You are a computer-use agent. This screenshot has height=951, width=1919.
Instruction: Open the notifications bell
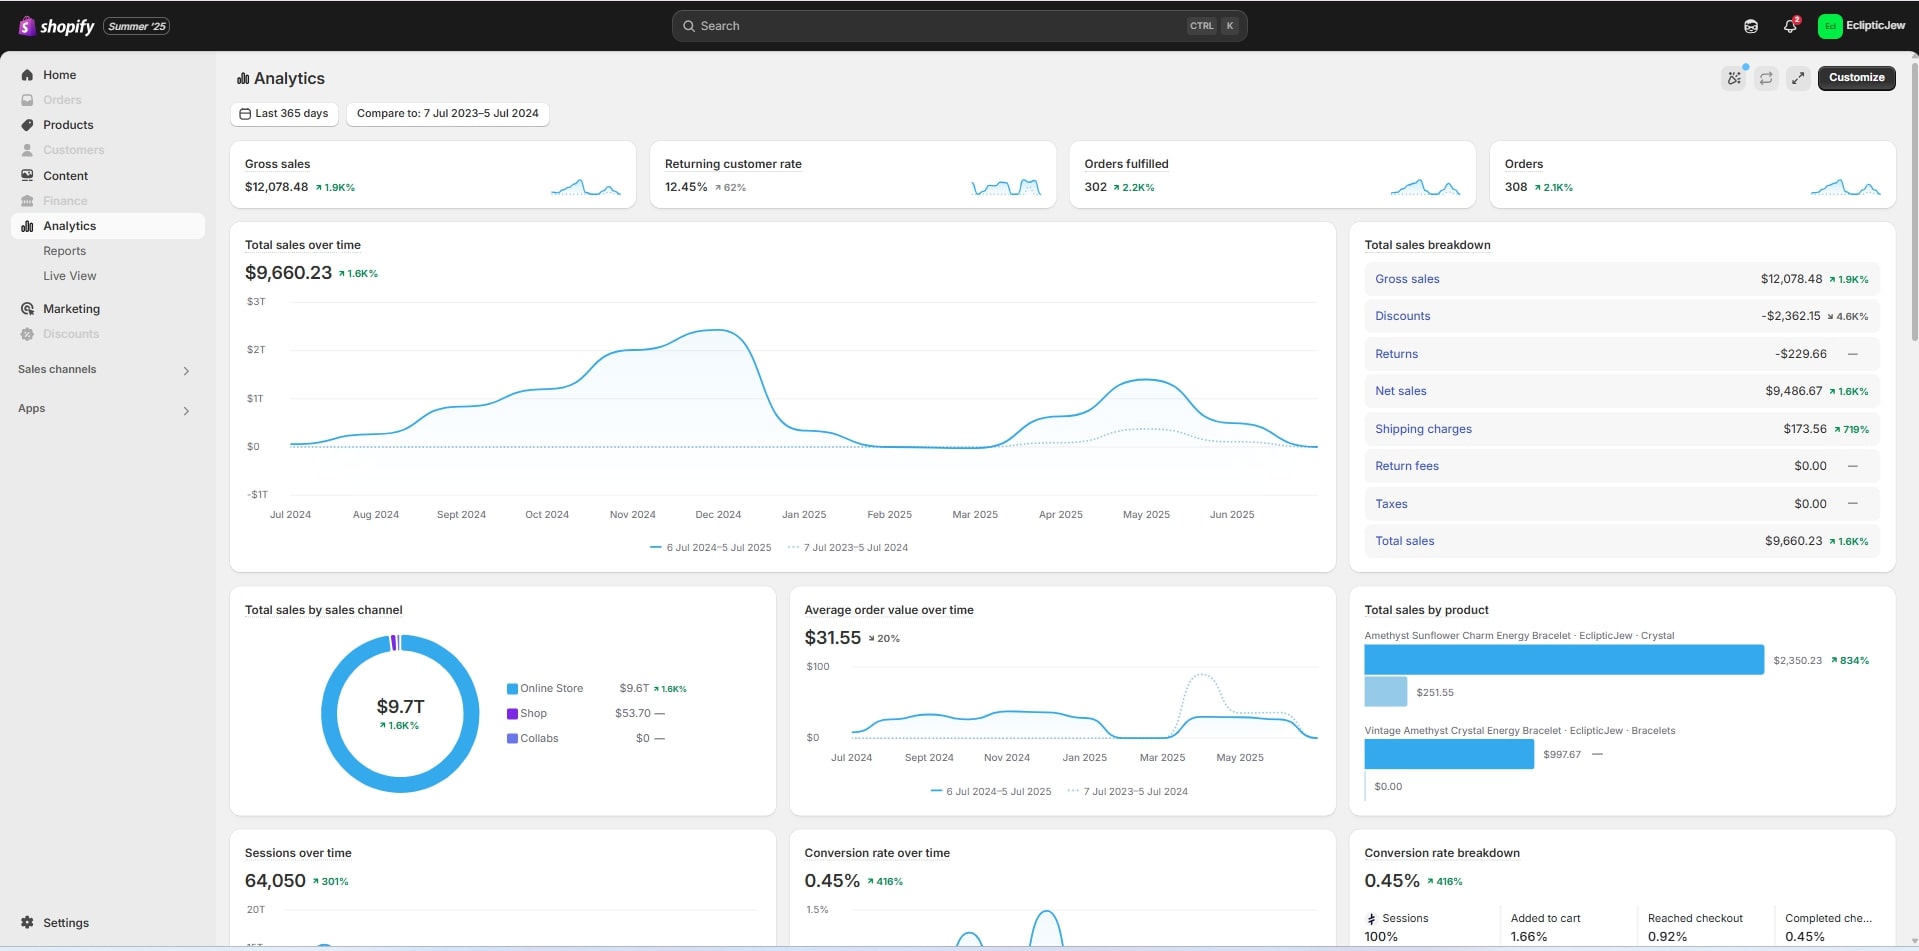[1790, 26]
